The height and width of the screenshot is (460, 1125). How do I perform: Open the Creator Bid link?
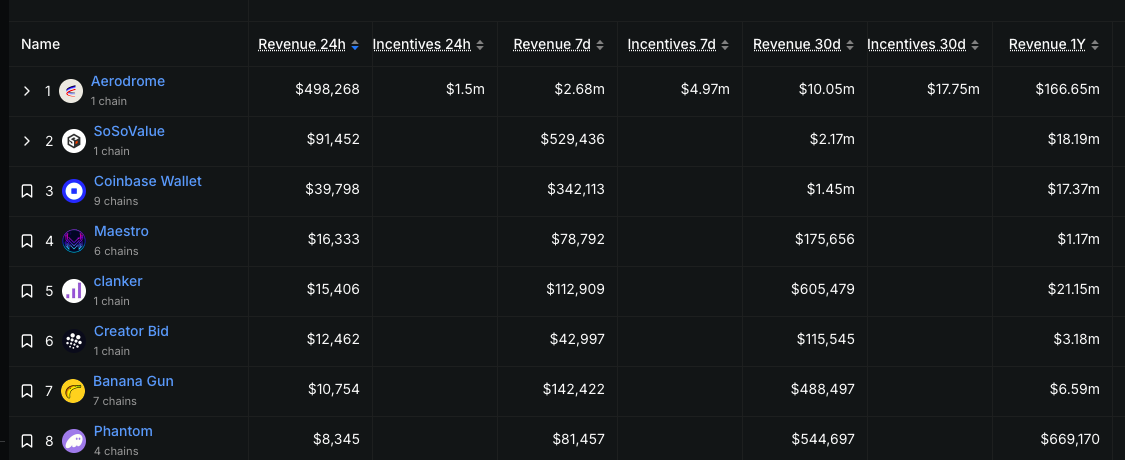tap(131, 331)
